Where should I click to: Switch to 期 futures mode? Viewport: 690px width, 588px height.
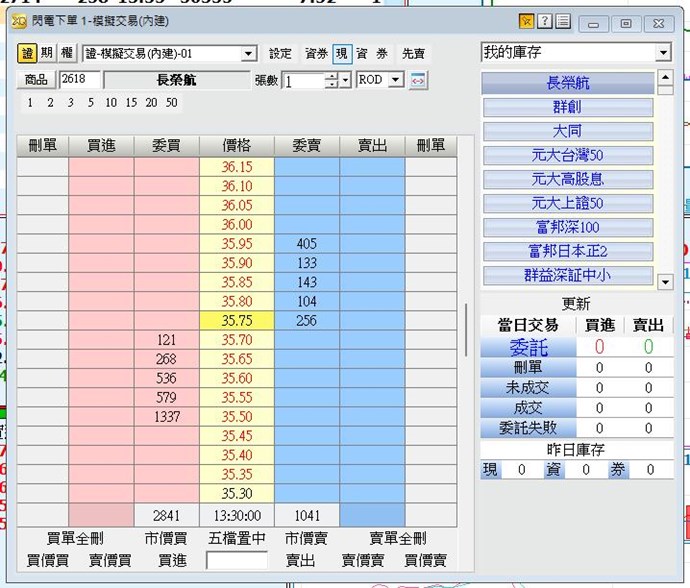point(47,54)
